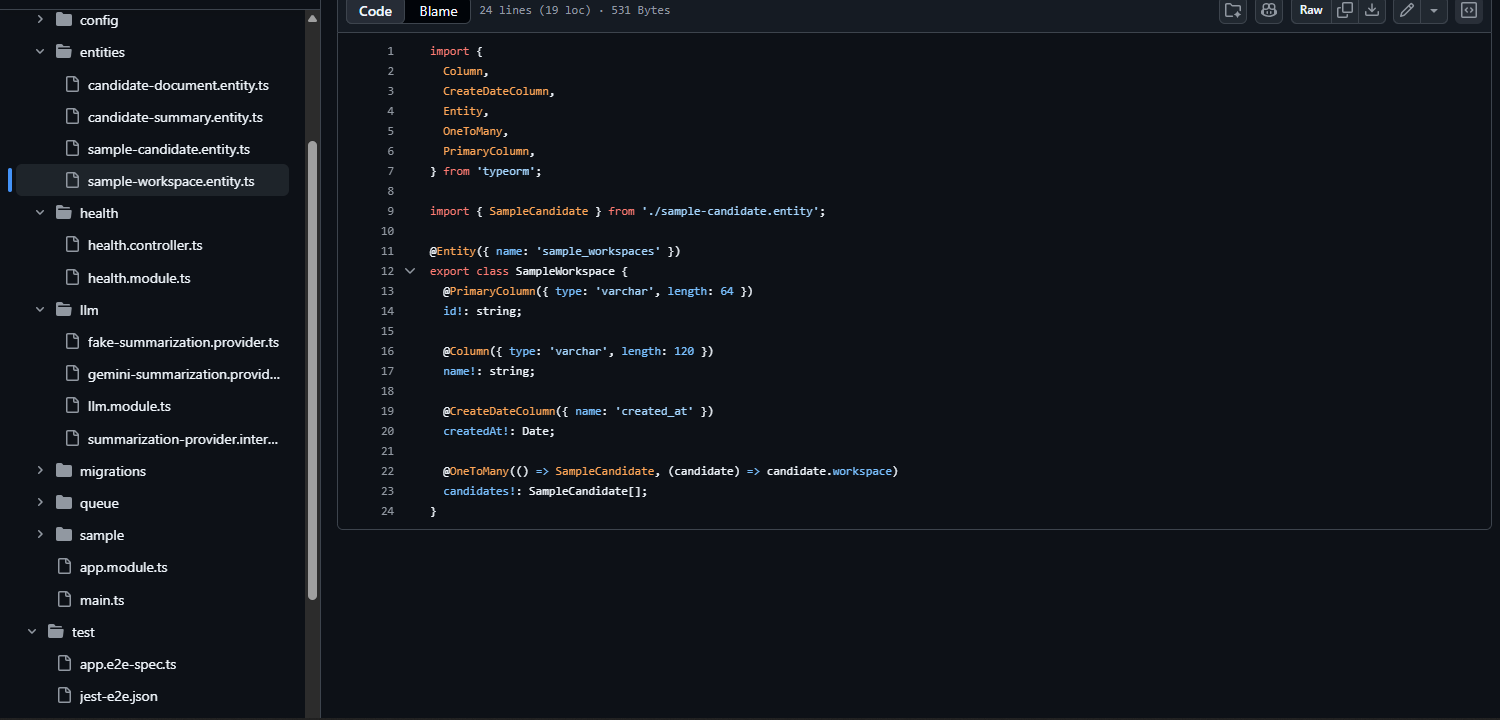This screenshot has height=720, width=1500.
Task: Click the migrations folder icon
Action: 64,471
